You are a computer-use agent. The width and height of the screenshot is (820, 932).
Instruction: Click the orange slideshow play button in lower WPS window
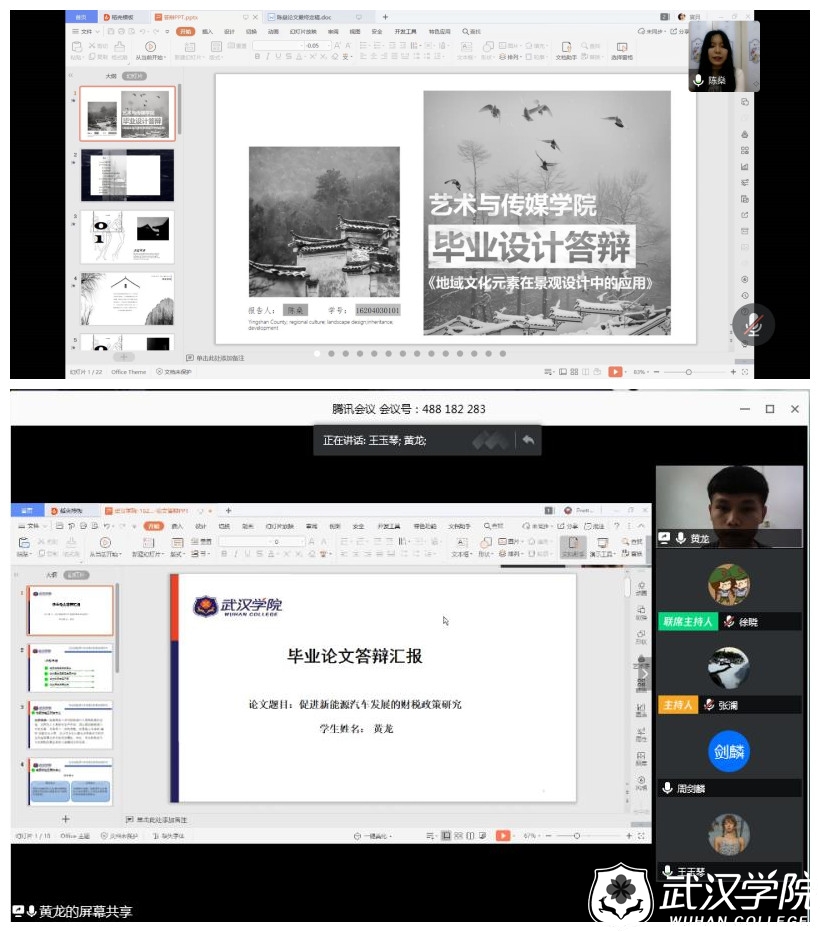pos(503,835)
